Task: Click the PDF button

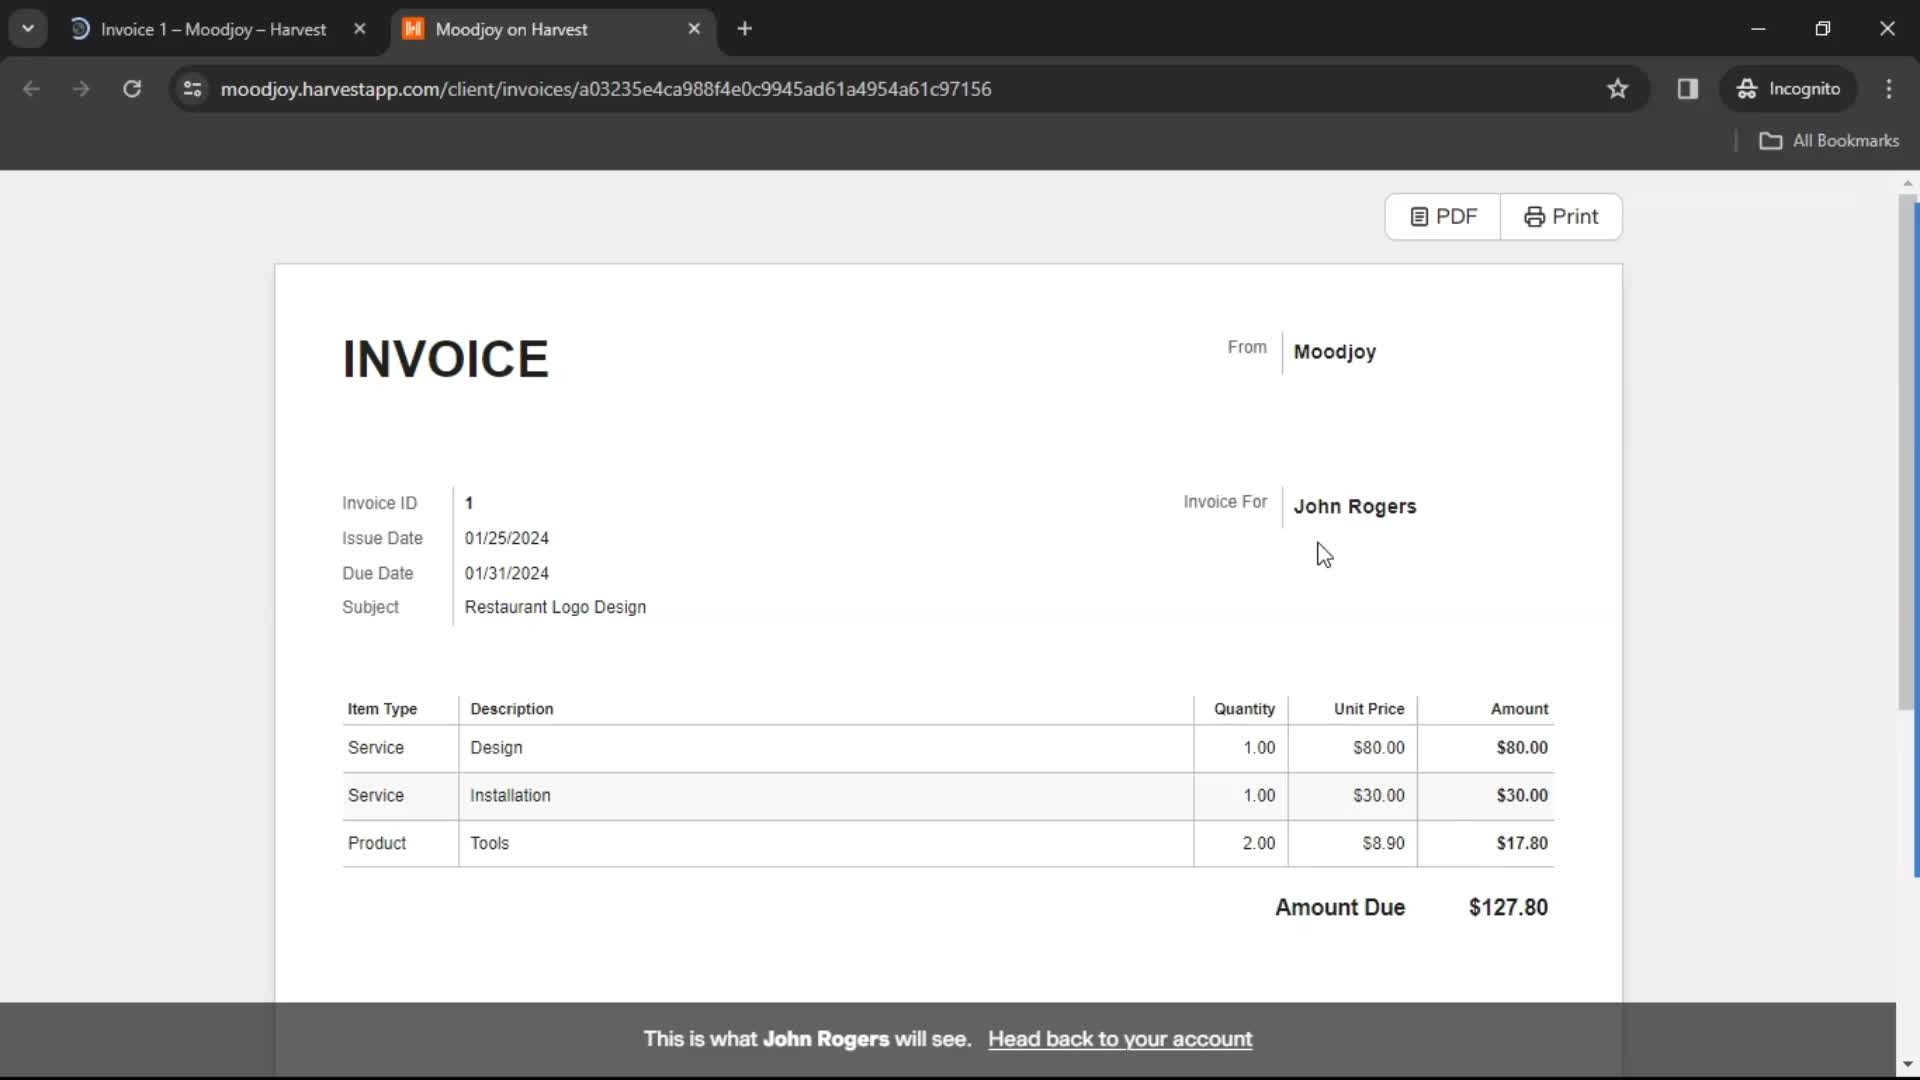Action: click(1443, 216)
